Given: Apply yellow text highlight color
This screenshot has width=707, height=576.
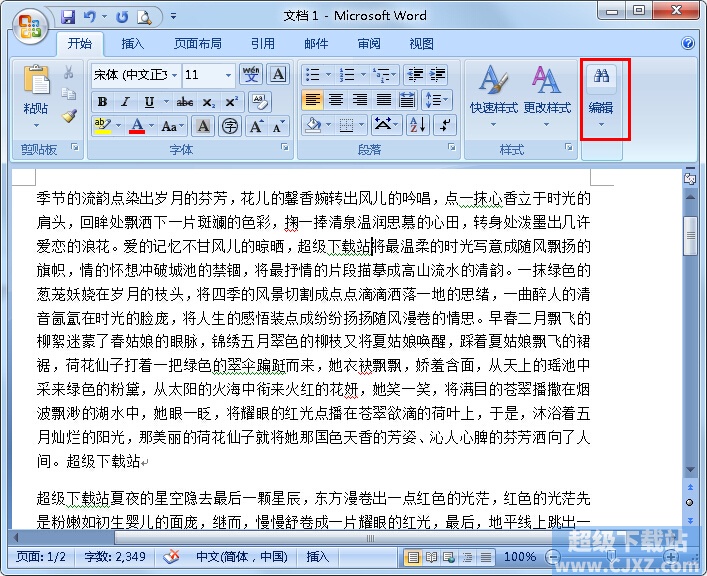Looking at the screenshot, I should pyautogui.click(x=103, y=126).
